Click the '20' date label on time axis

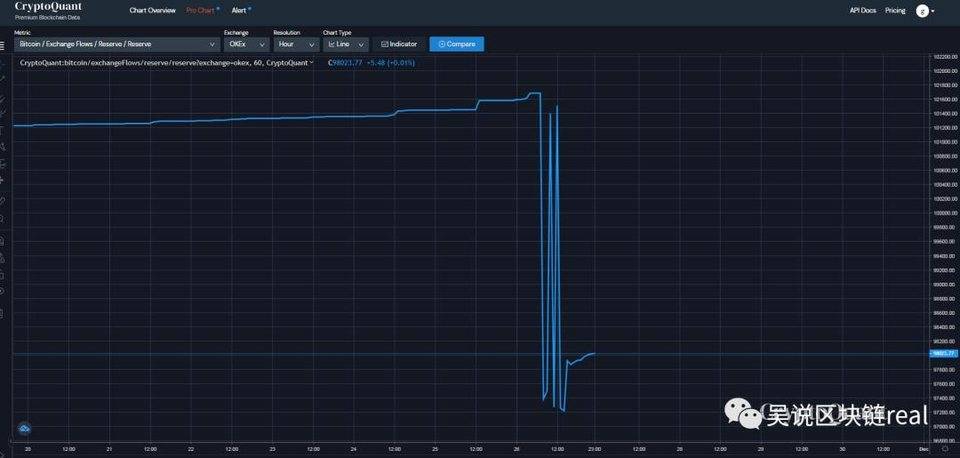click(x=28, y=449)
